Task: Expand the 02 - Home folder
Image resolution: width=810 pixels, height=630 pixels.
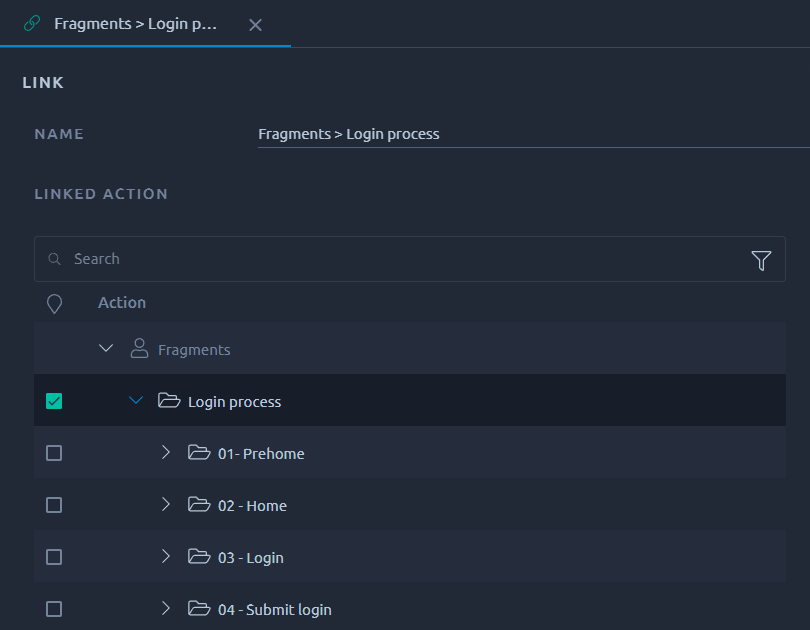Action: (x=165, y=504)
